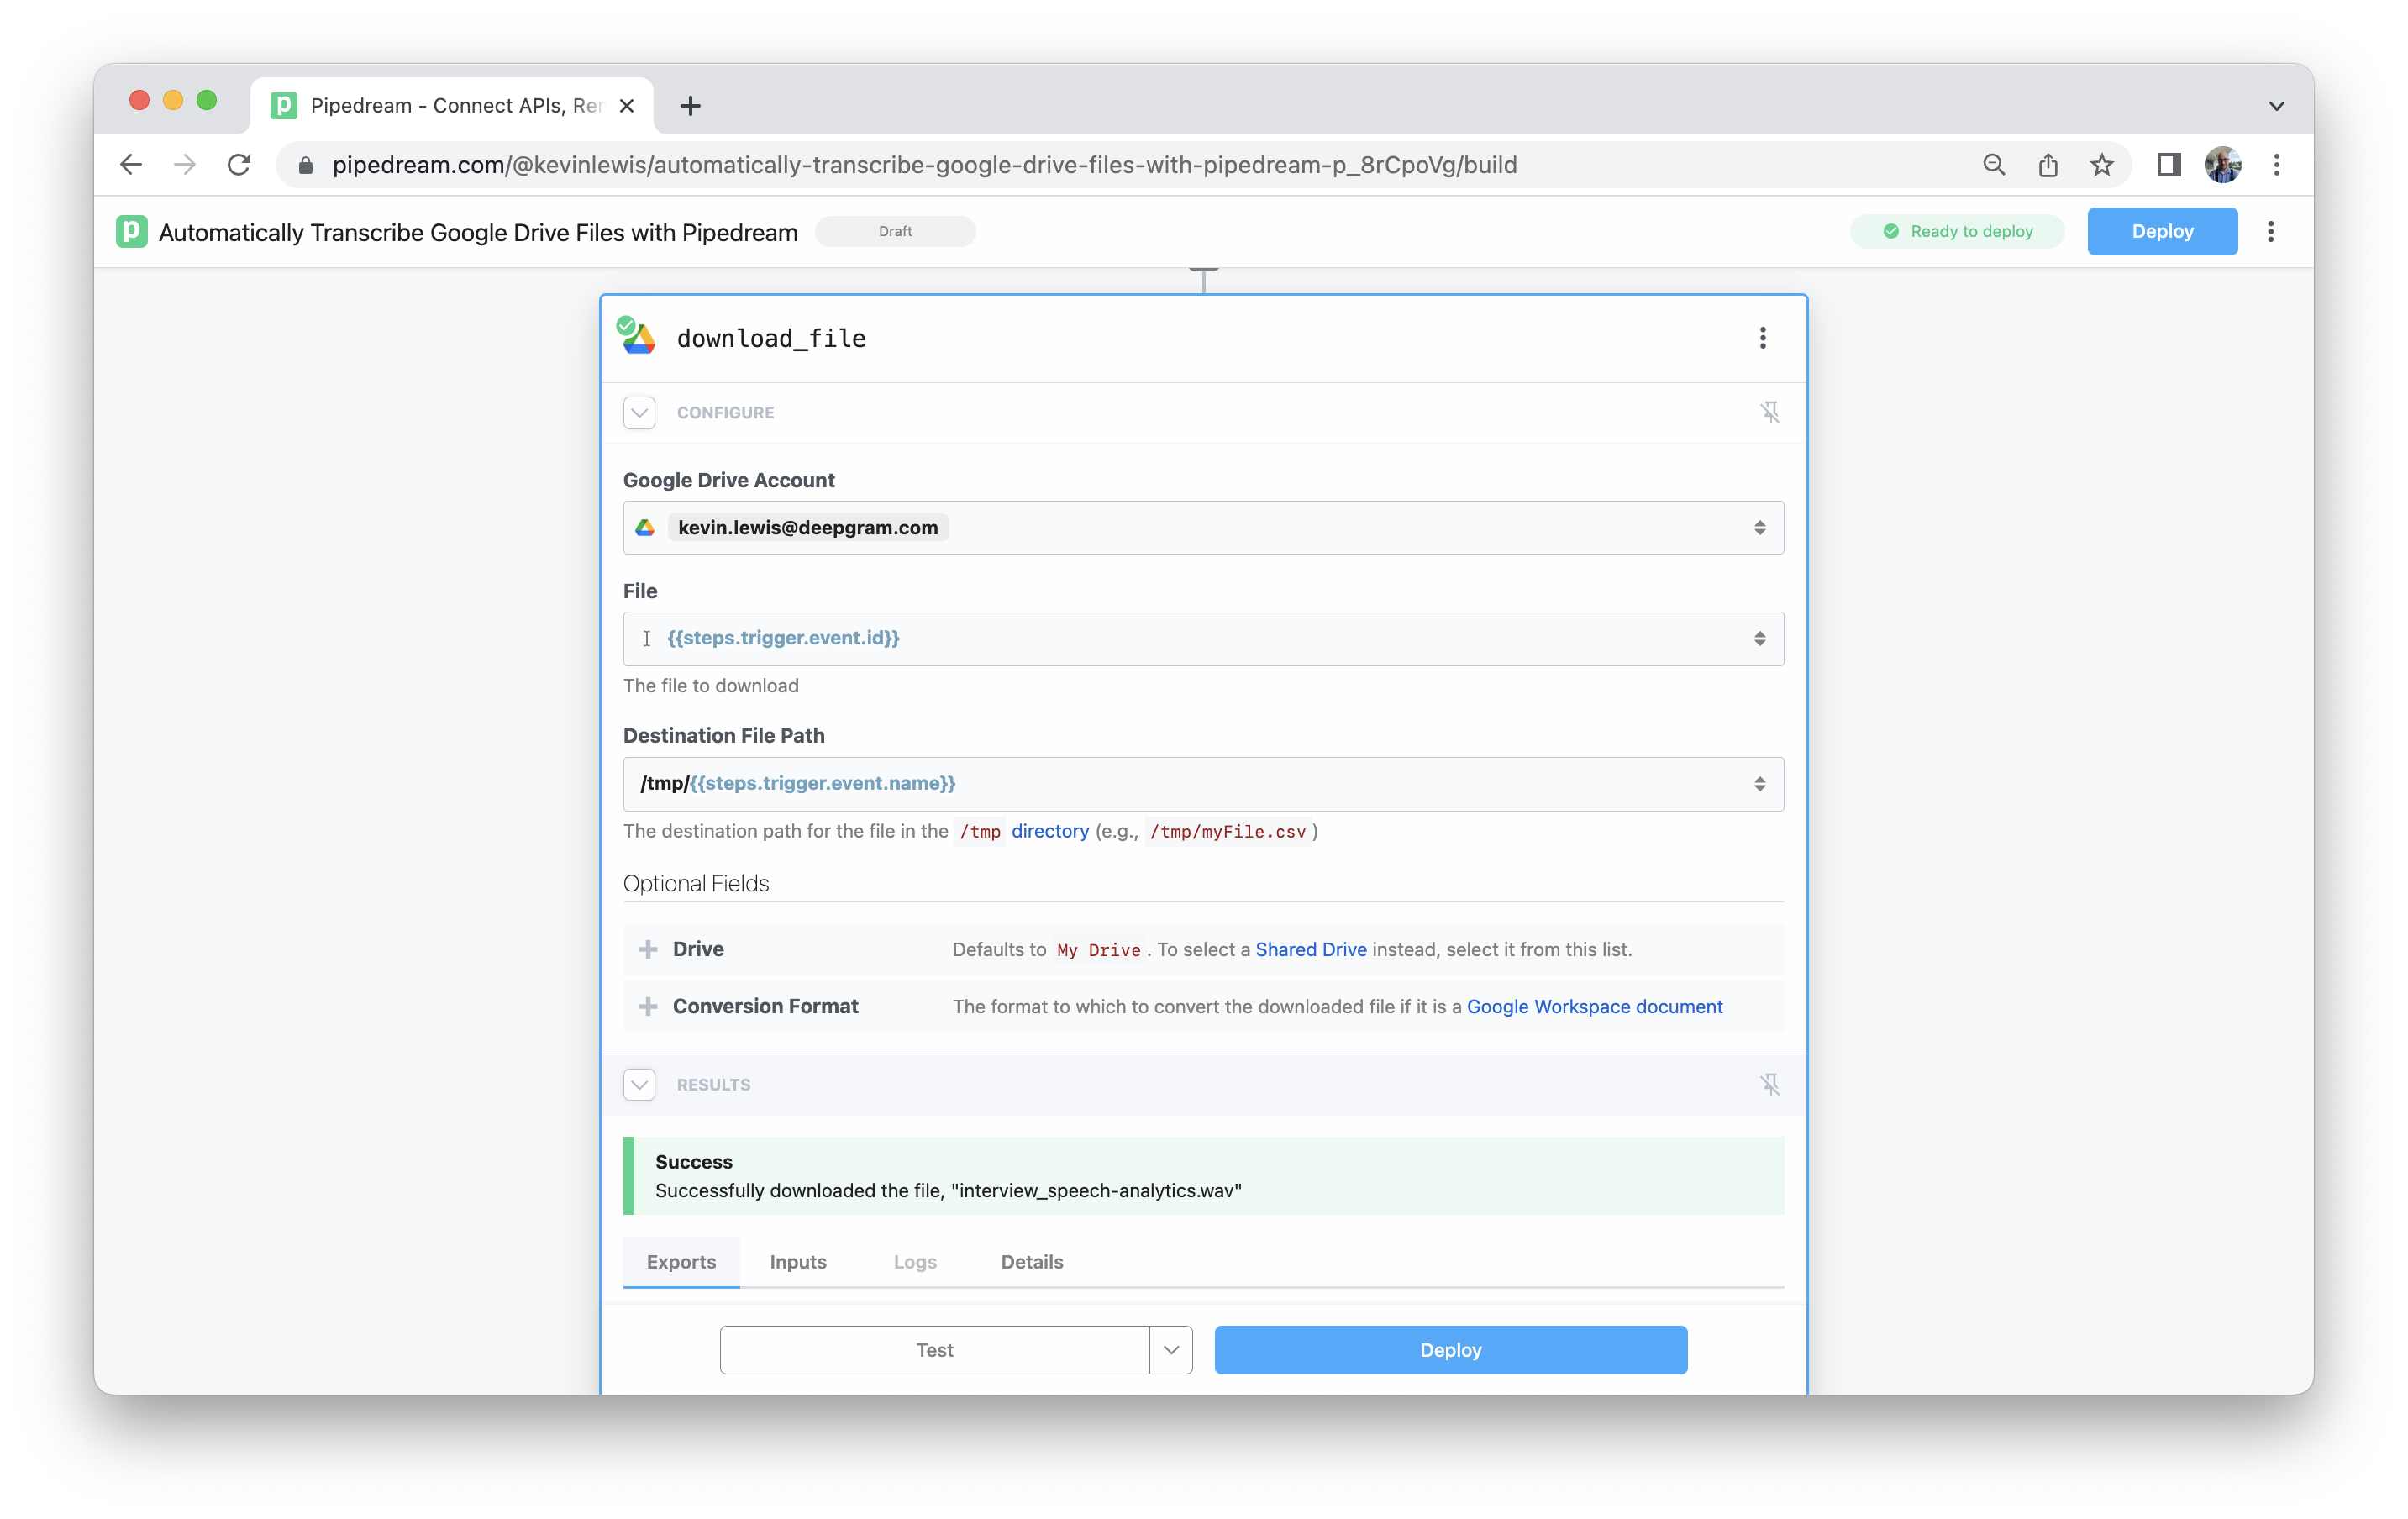This screenshot has height=1519, width=2408.
Task: Switch to the Inputs tab
Action: [798, 1262]
